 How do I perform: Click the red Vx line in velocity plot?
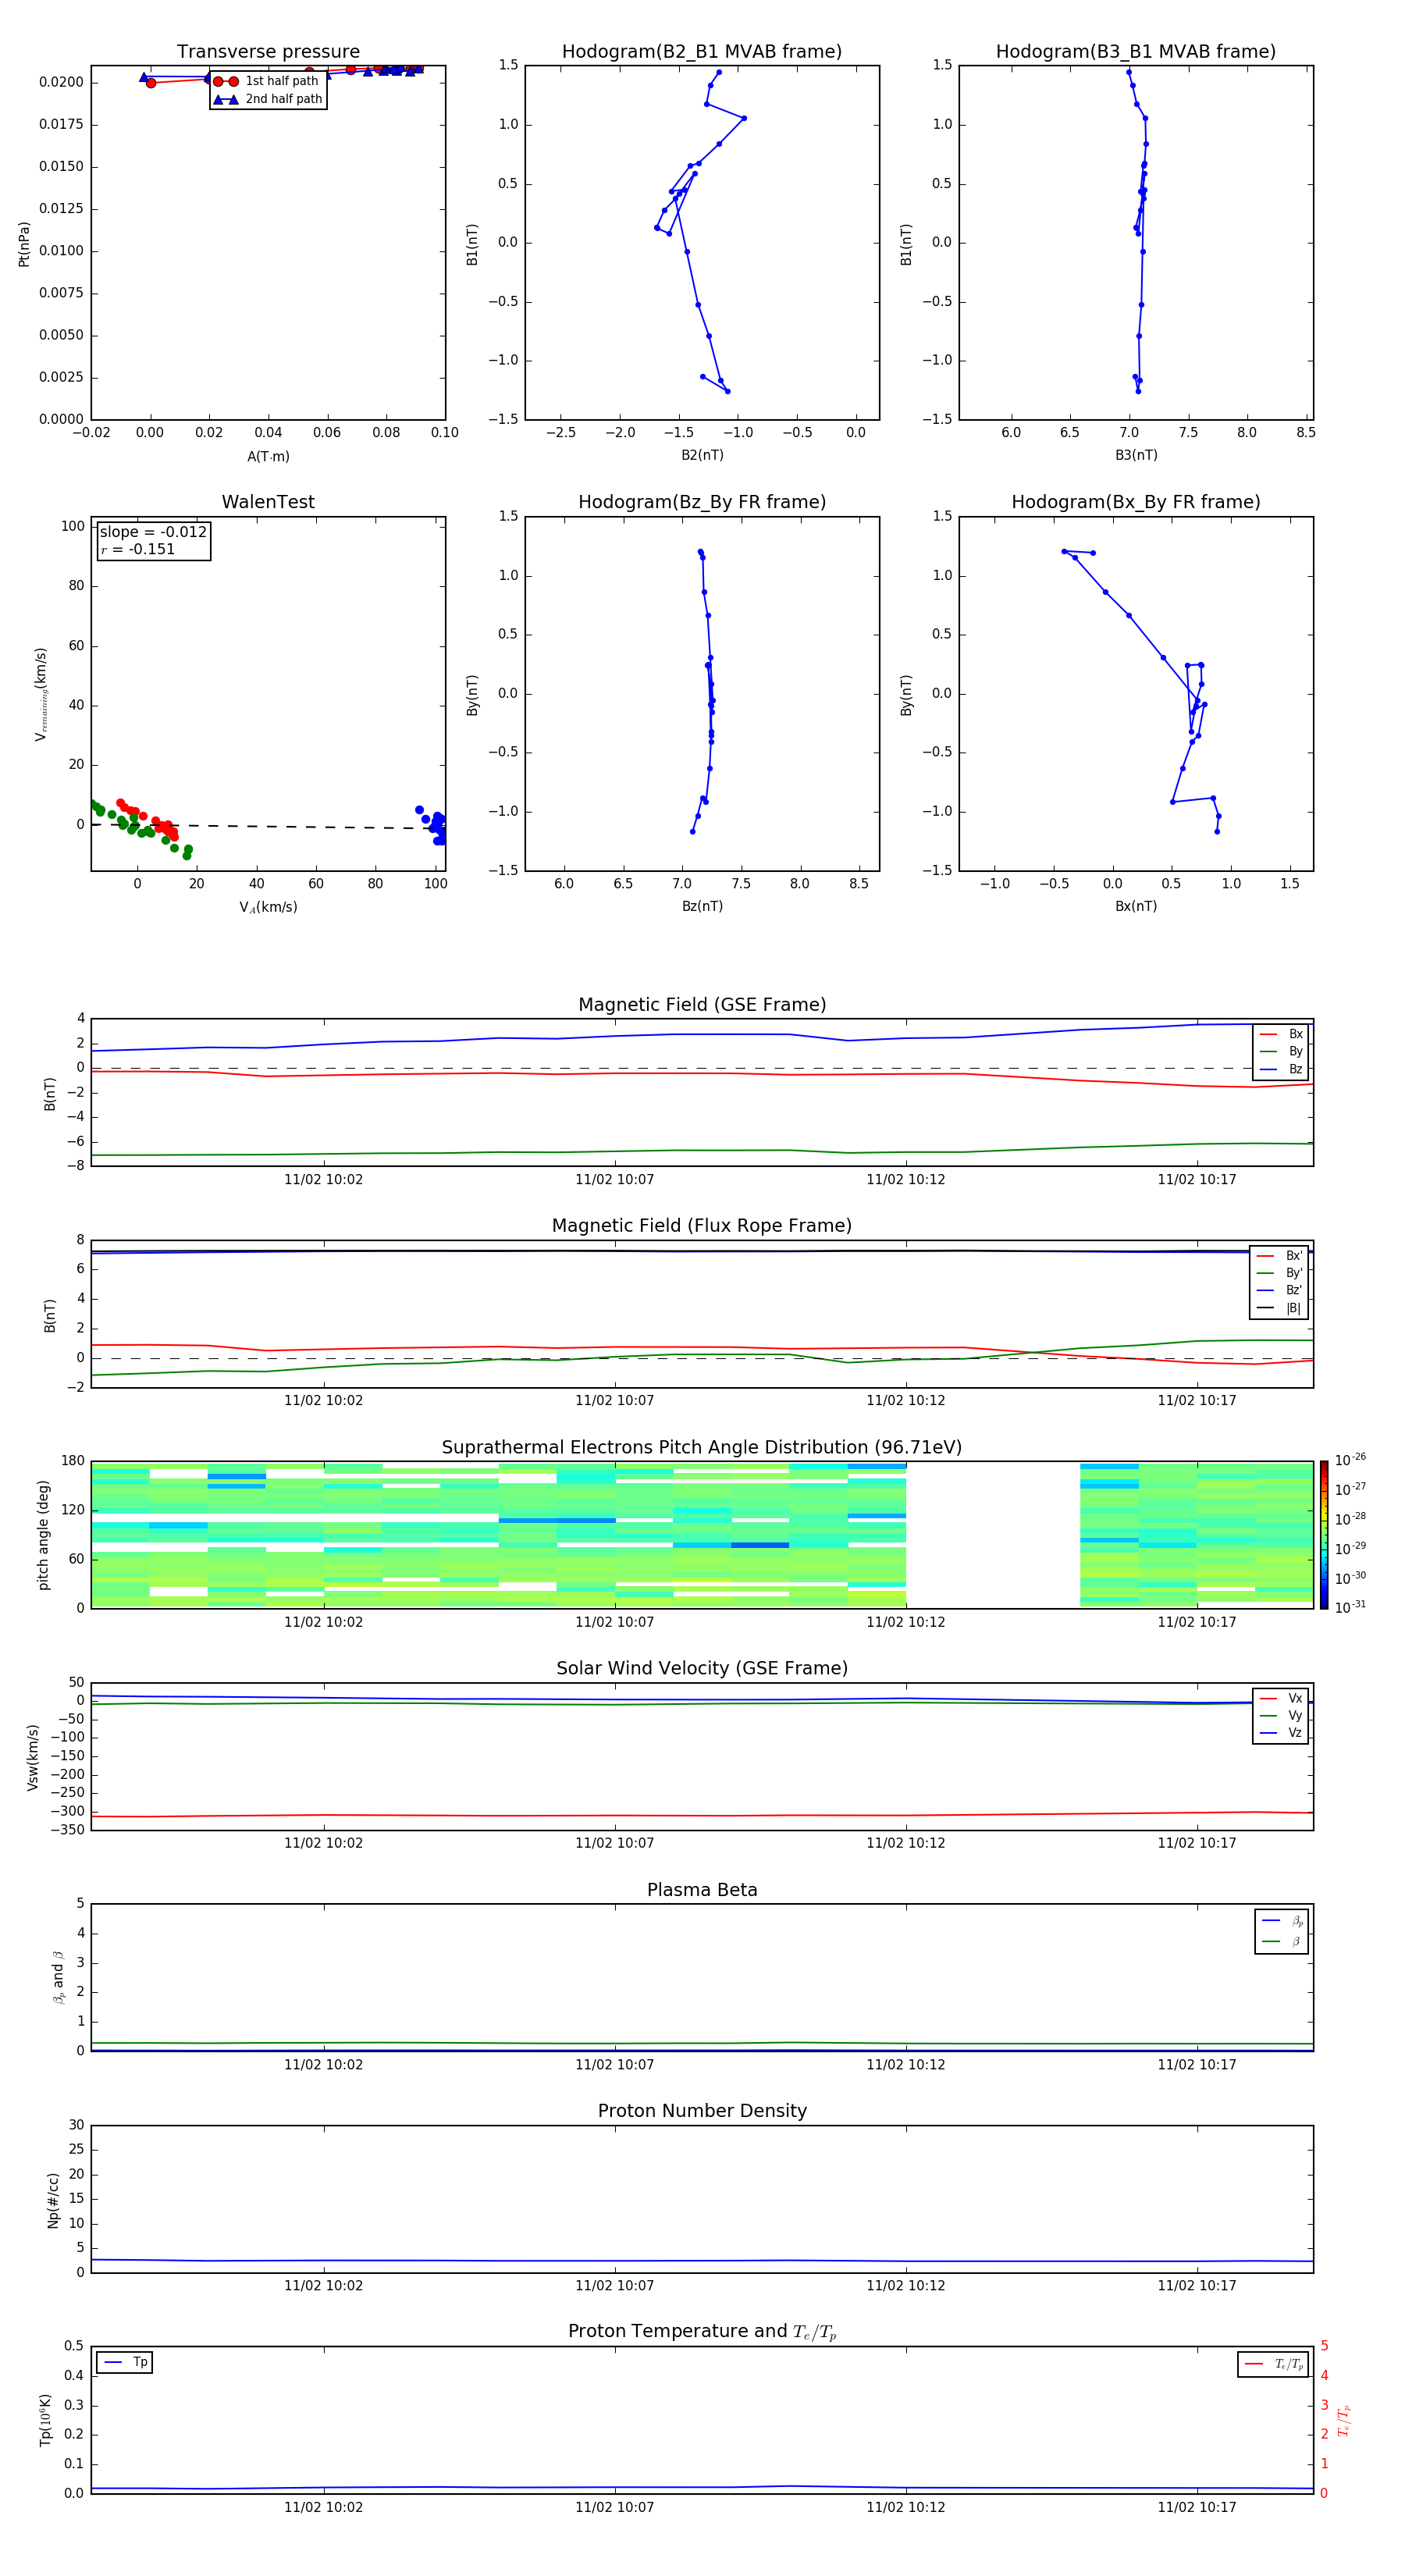click(x=702, y=1814)
